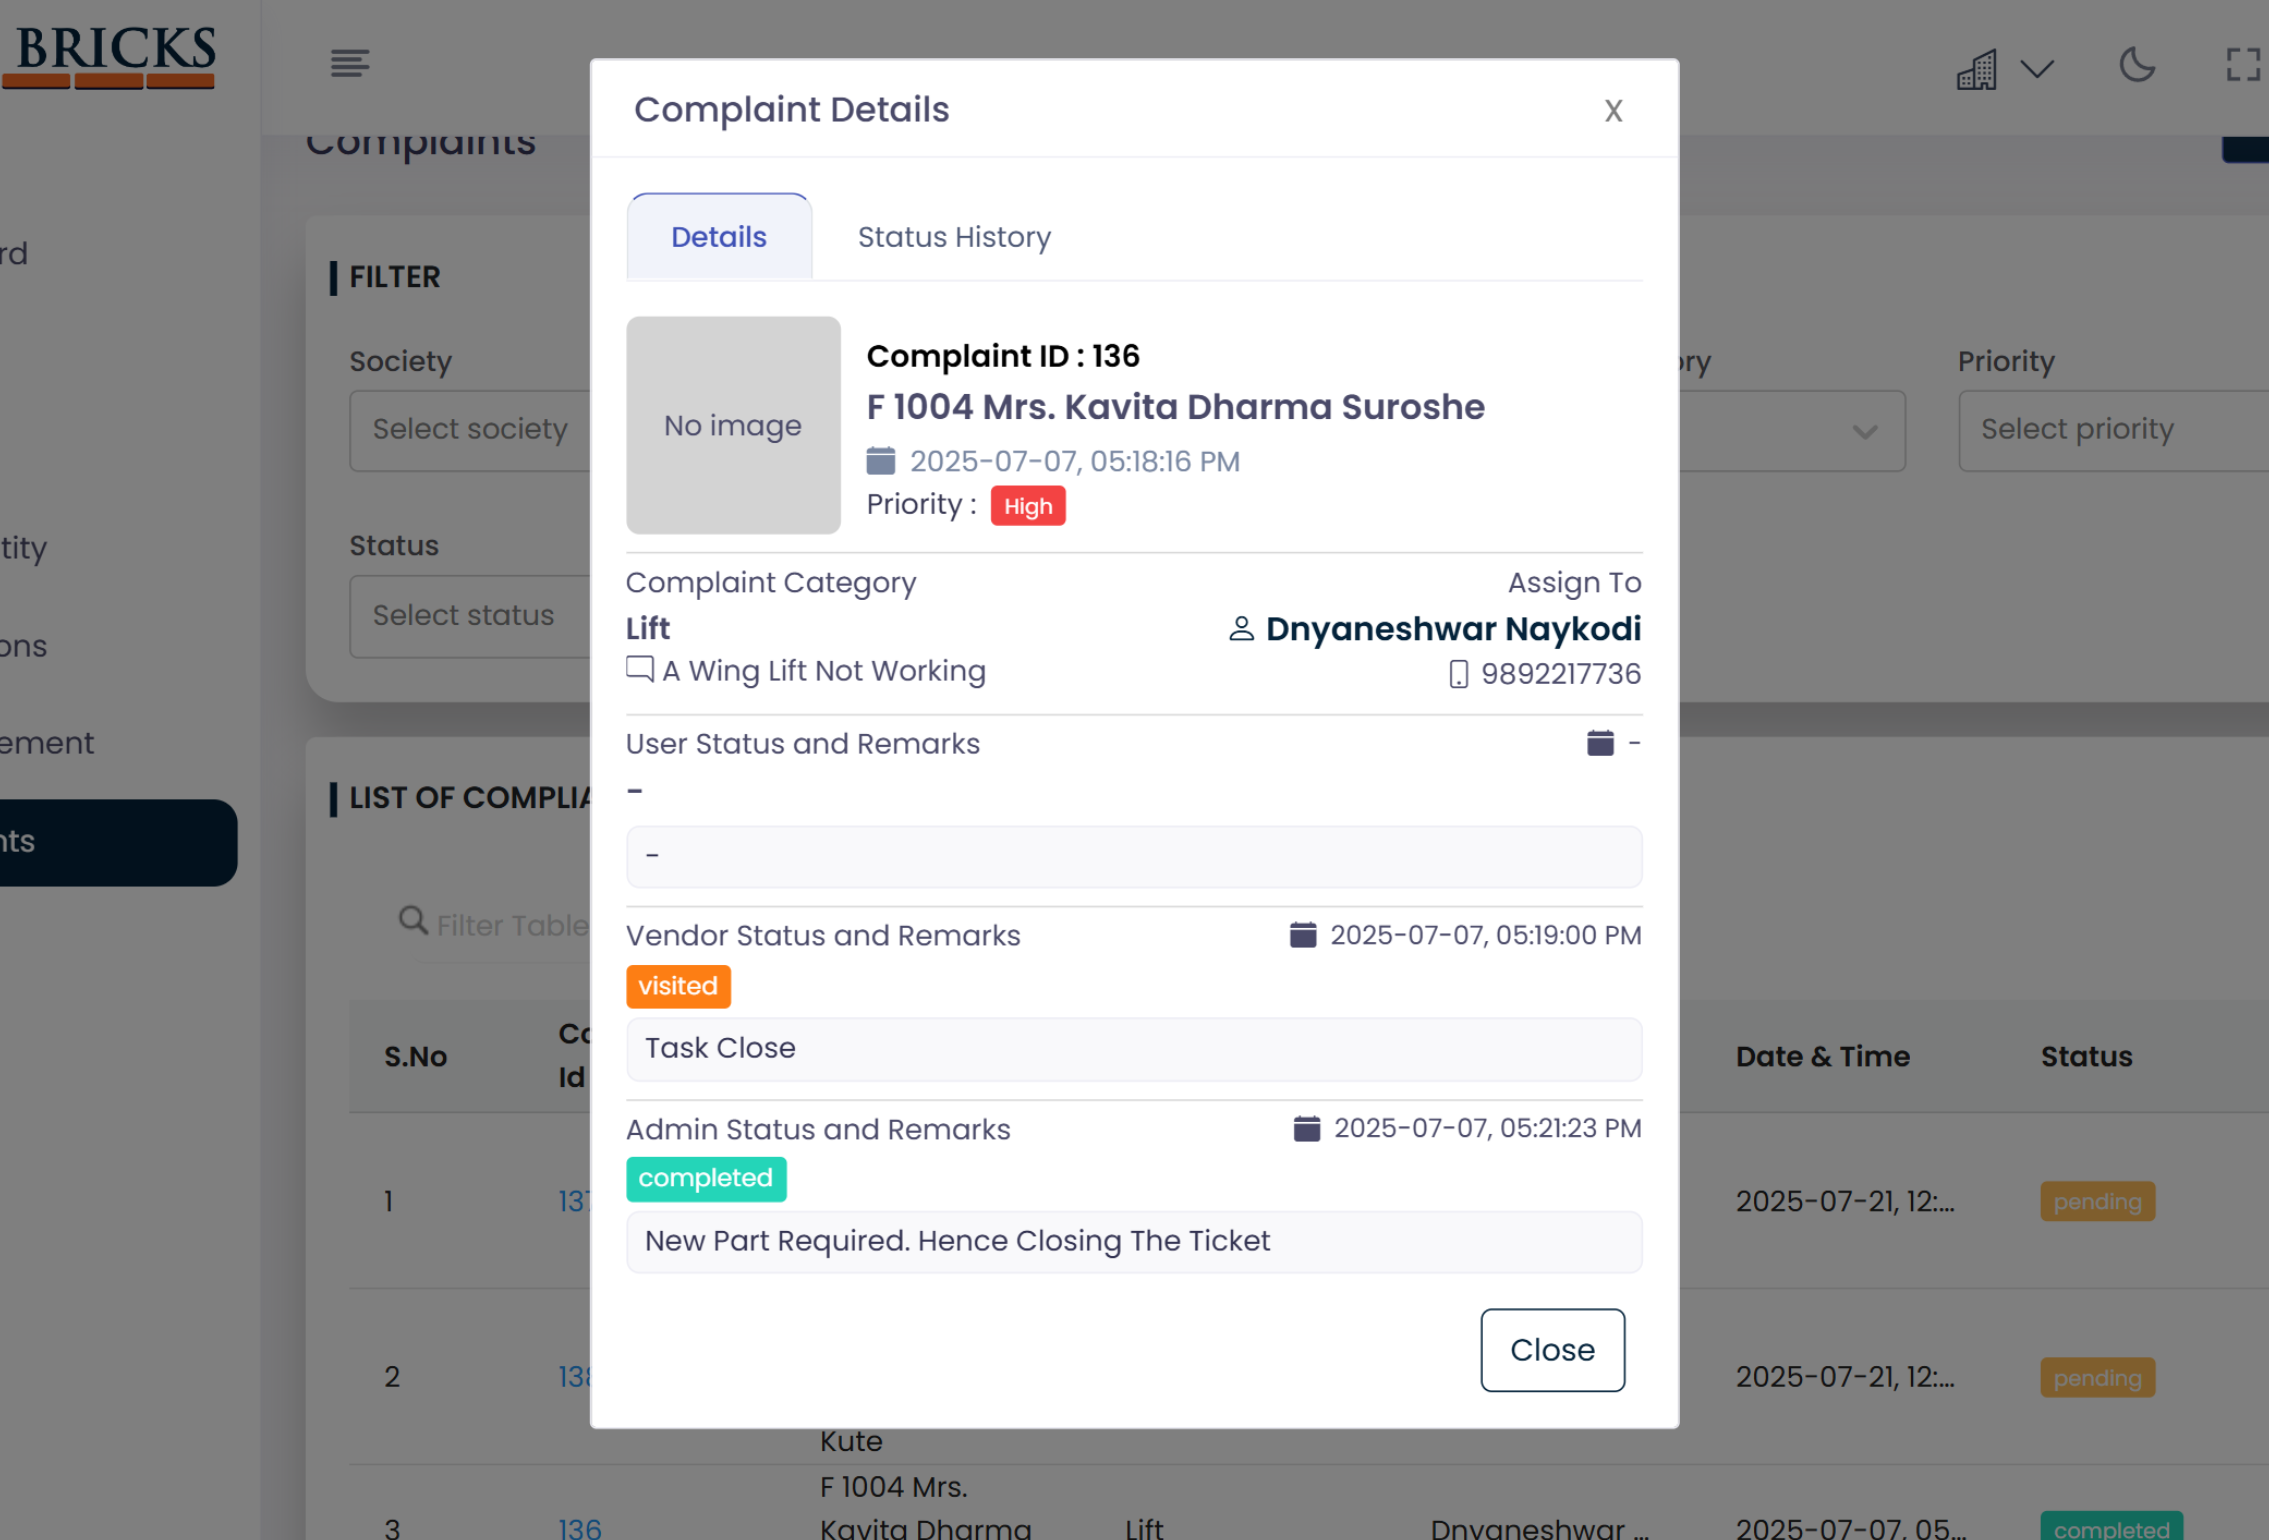
Task: Click calendar icon in Admin Status row
Action: pyautogui.click(x=1307, y=1128)
